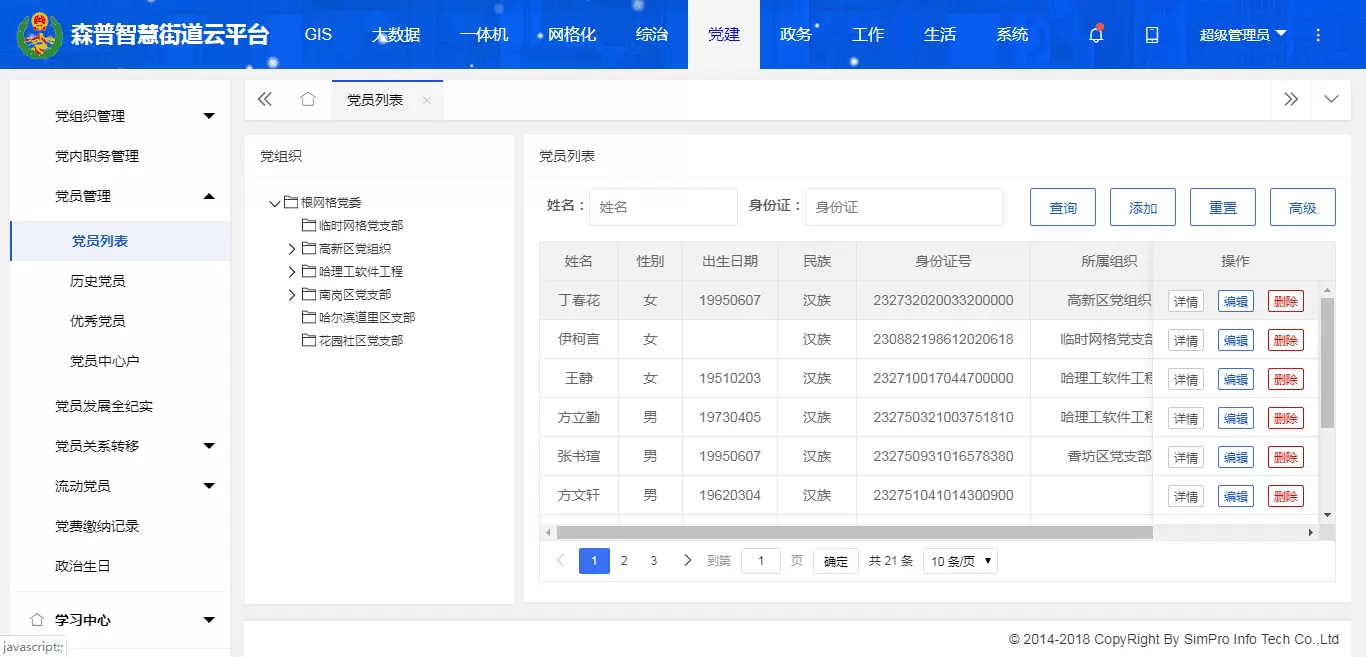The width and height of the screenshot is (1366, 657).
Task: Open the 综治 top menu
Action: 652,35
